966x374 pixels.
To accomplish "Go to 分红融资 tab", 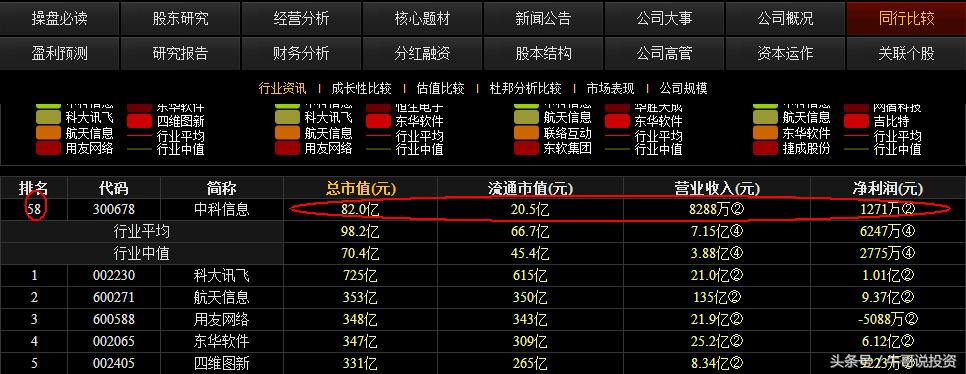I will 423,54.
